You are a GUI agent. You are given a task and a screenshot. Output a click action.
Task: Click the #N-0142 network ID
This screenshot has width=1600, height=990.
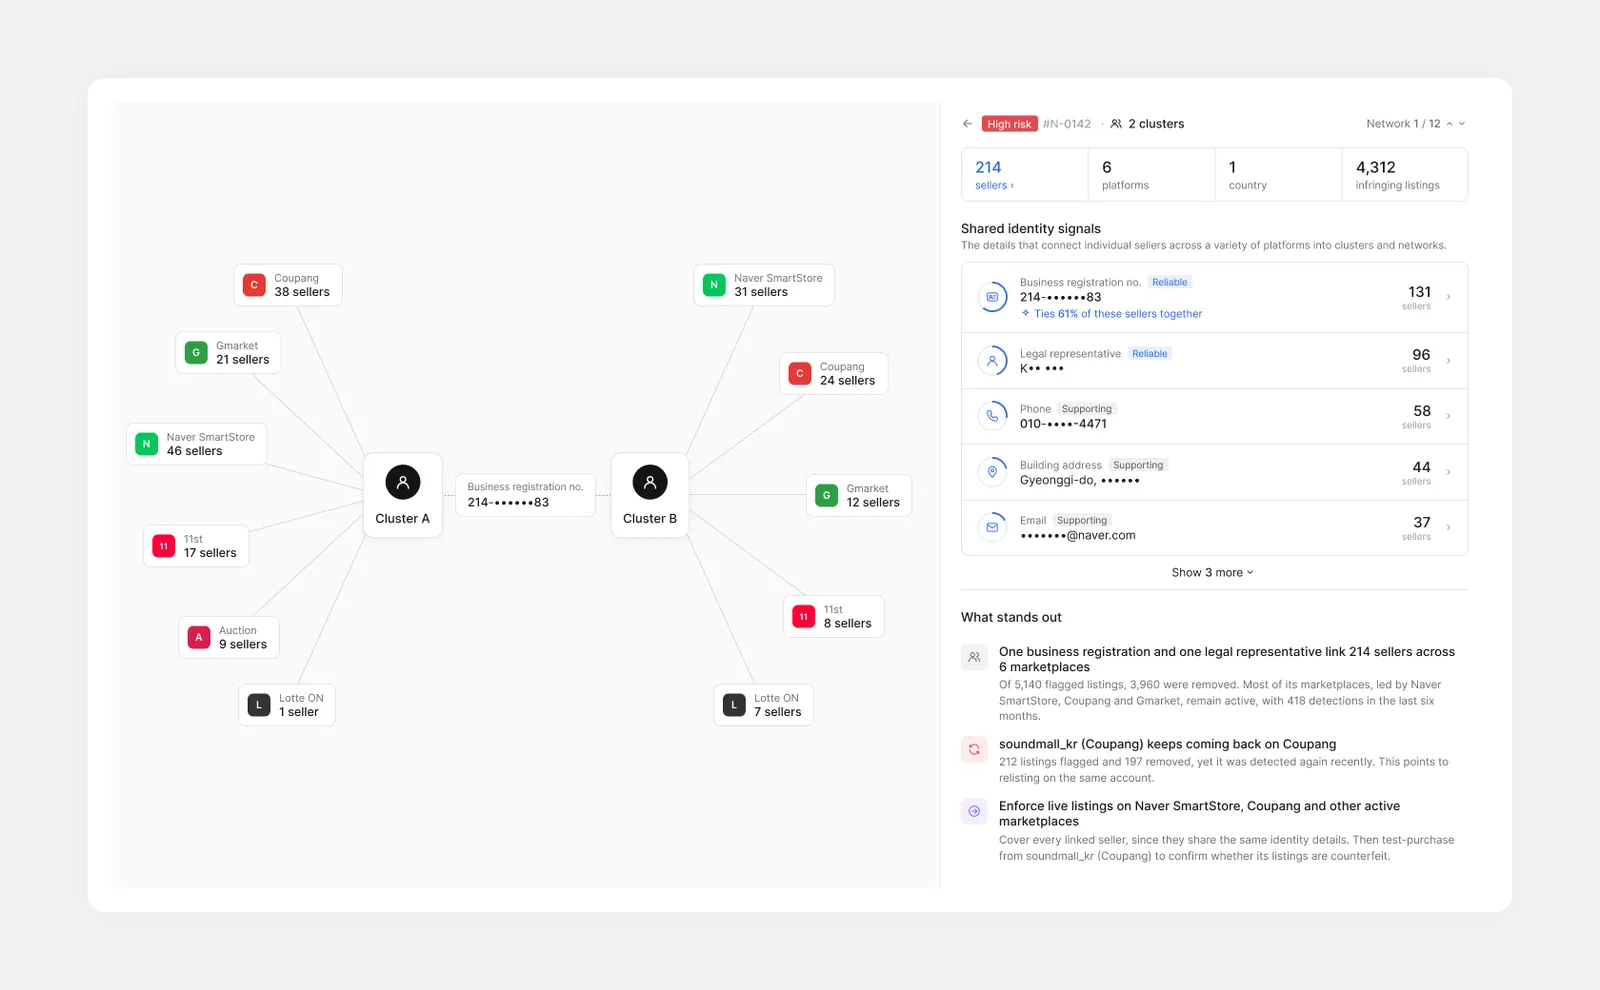[x=1067, y=124]
